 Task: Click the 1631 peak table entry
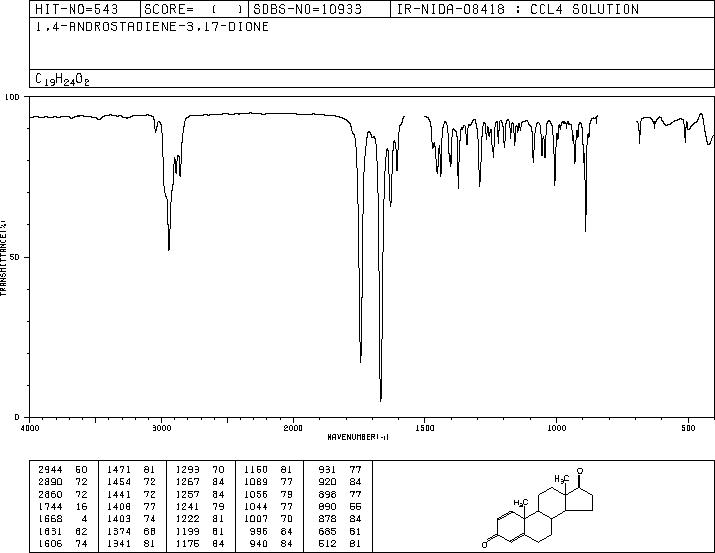(x=63, y=532)
